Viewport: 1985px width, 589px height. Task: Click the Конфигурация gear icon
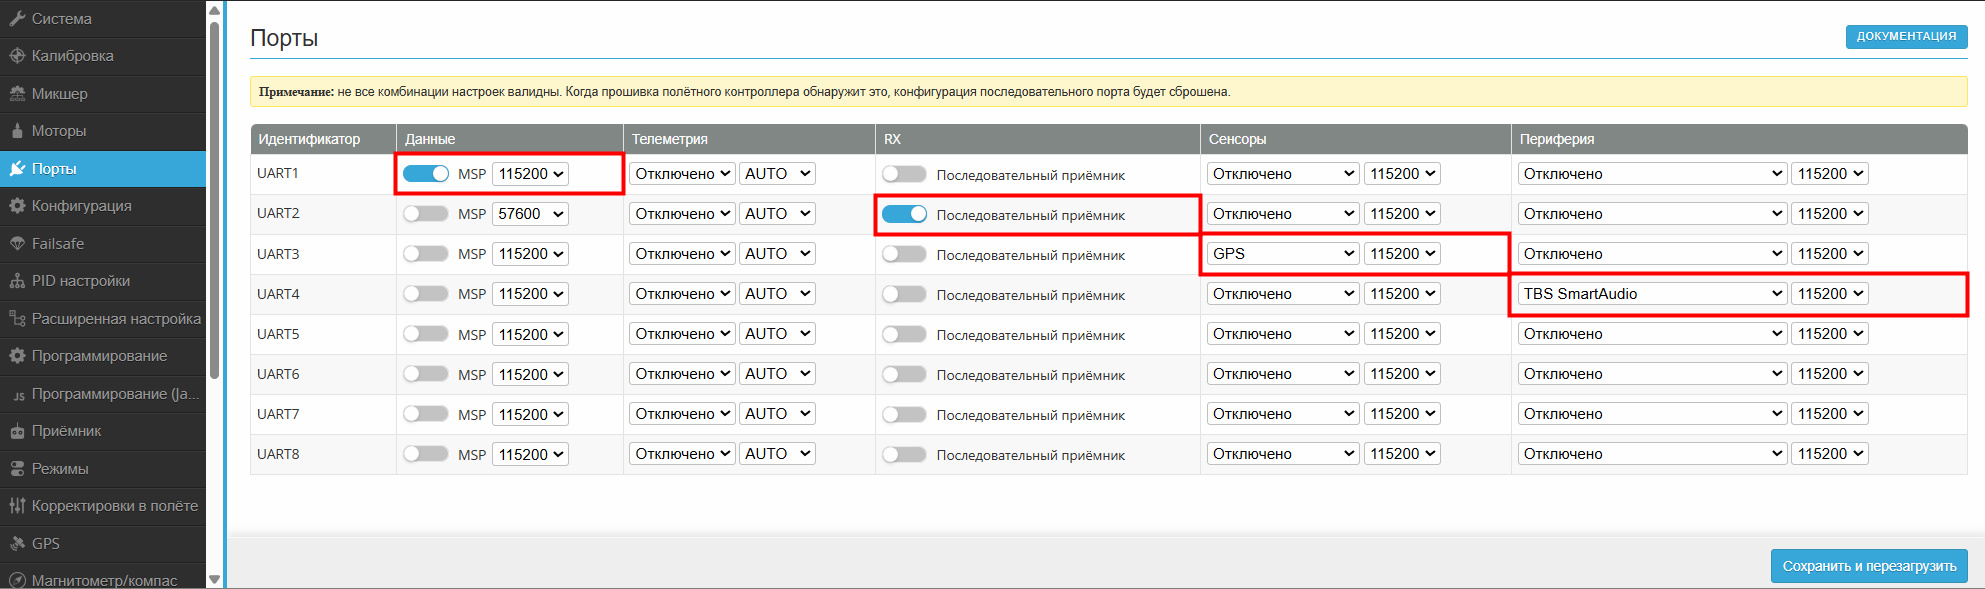[17, 206]
